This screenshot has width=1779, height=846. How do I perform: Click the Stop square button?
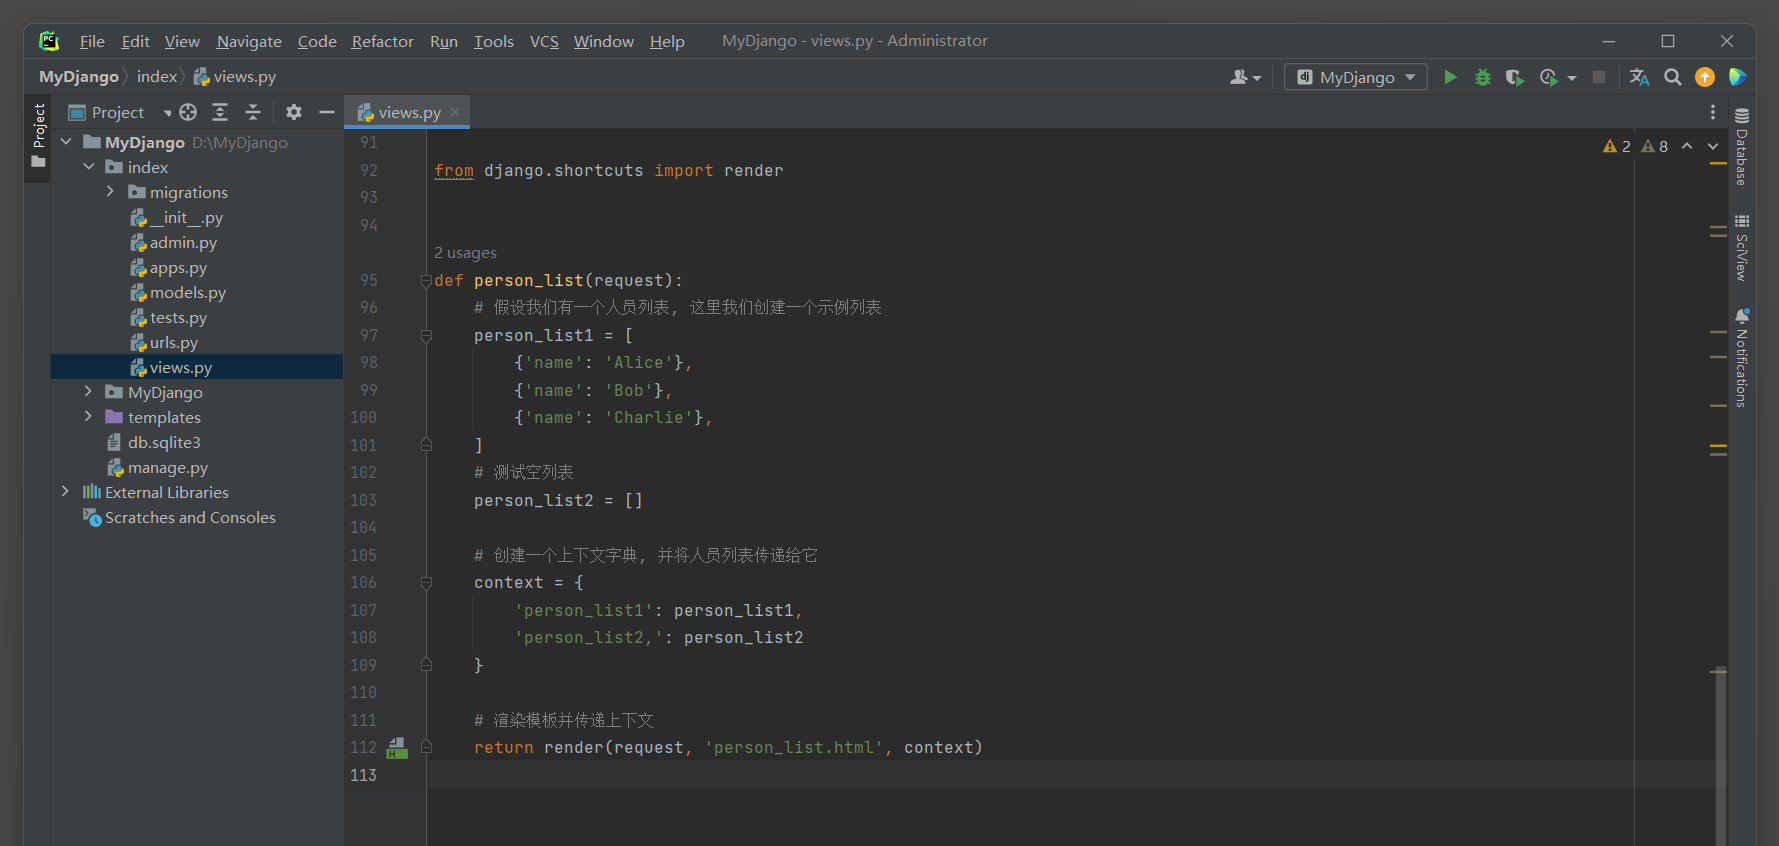click(1599, 77)
